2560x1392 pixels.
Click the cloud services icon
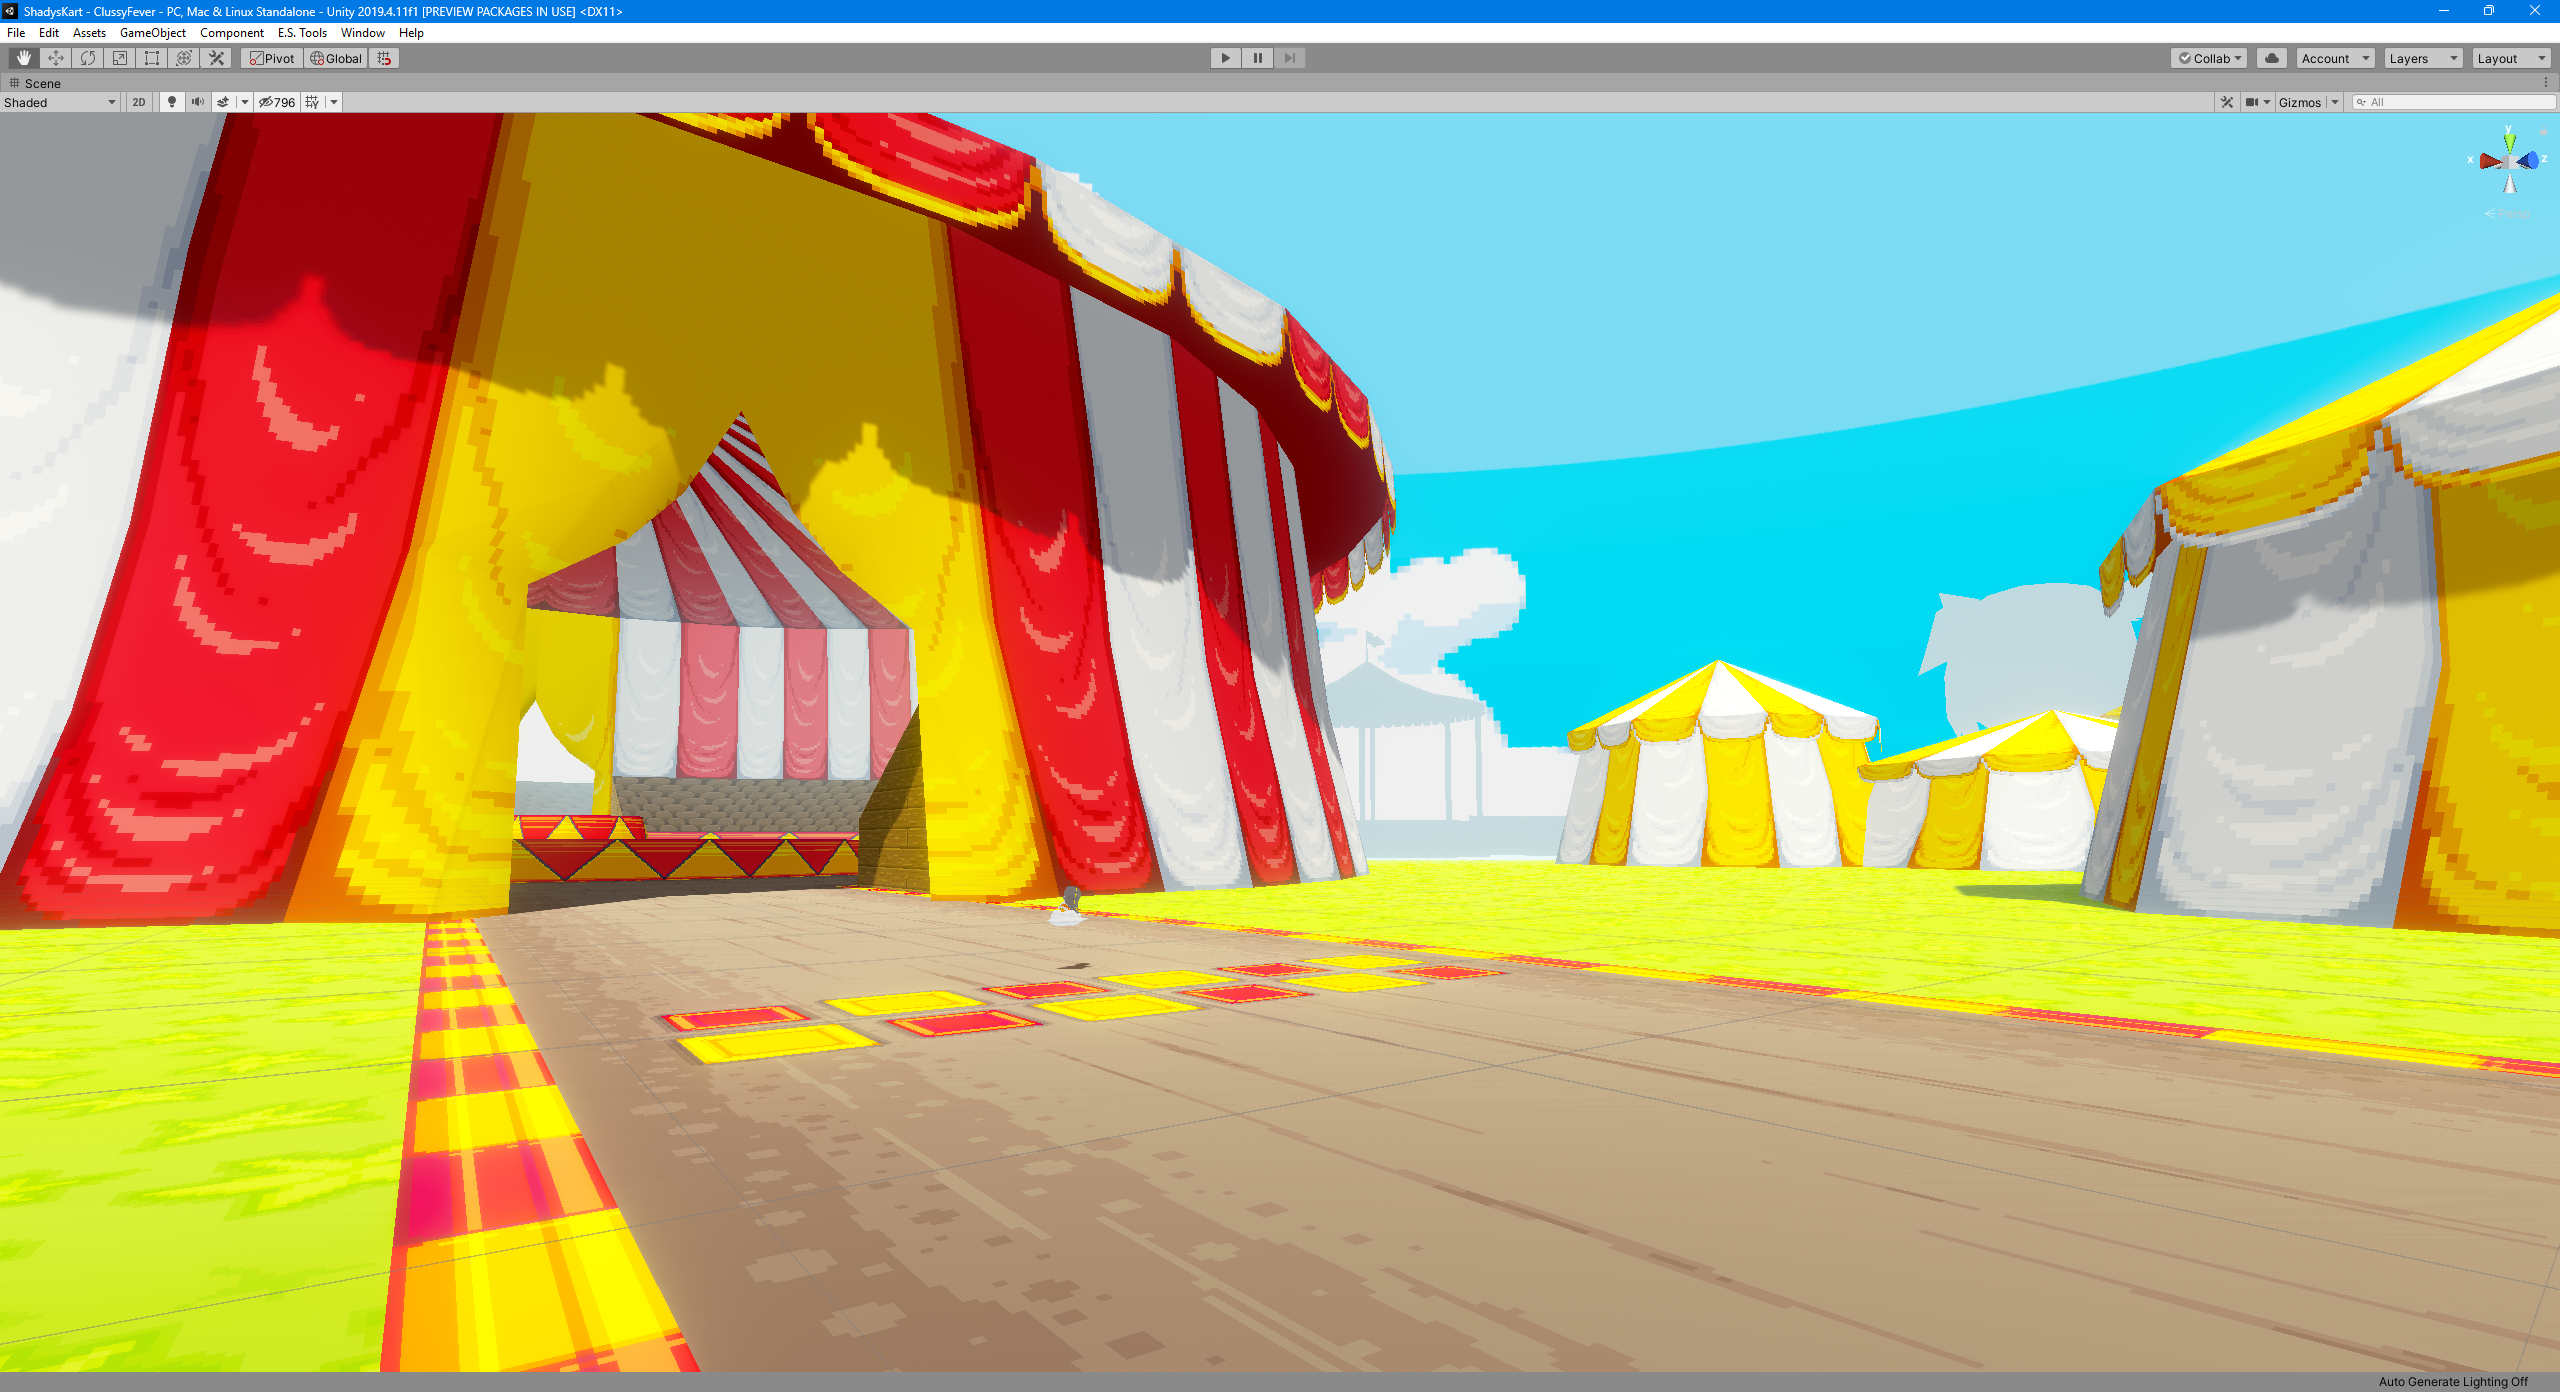tap(2271, 58)
